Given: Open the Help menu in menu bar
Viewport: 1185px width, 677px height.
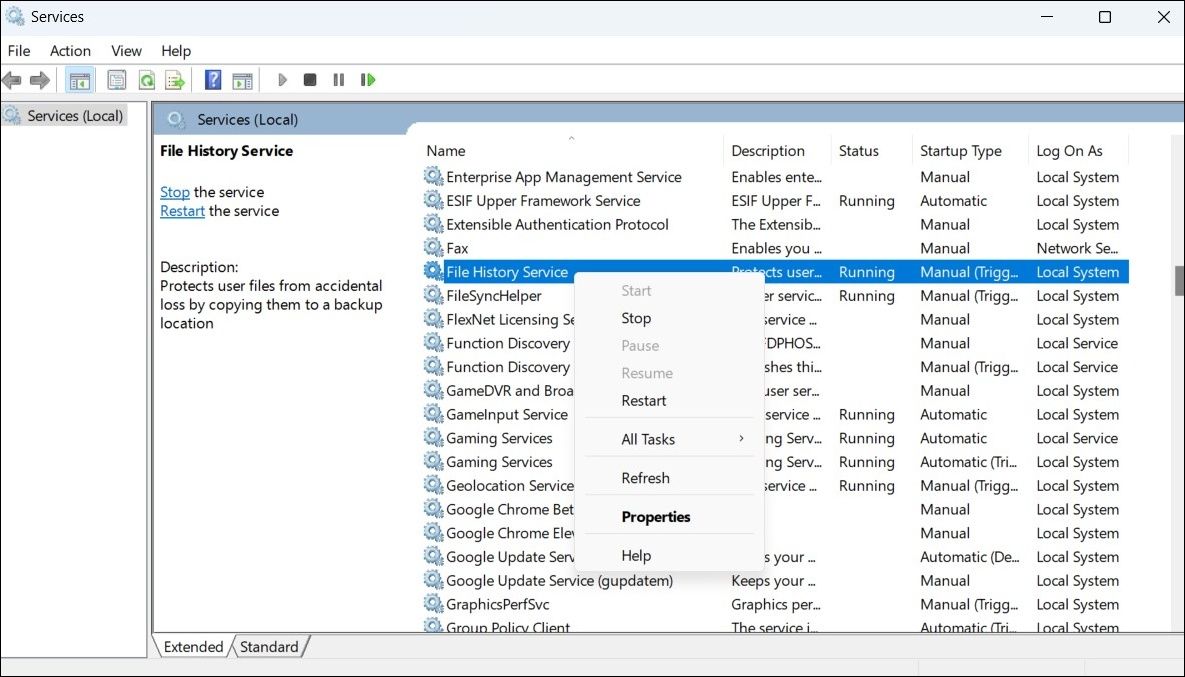Looking at the screenshot, I should [x=176, y=51].
